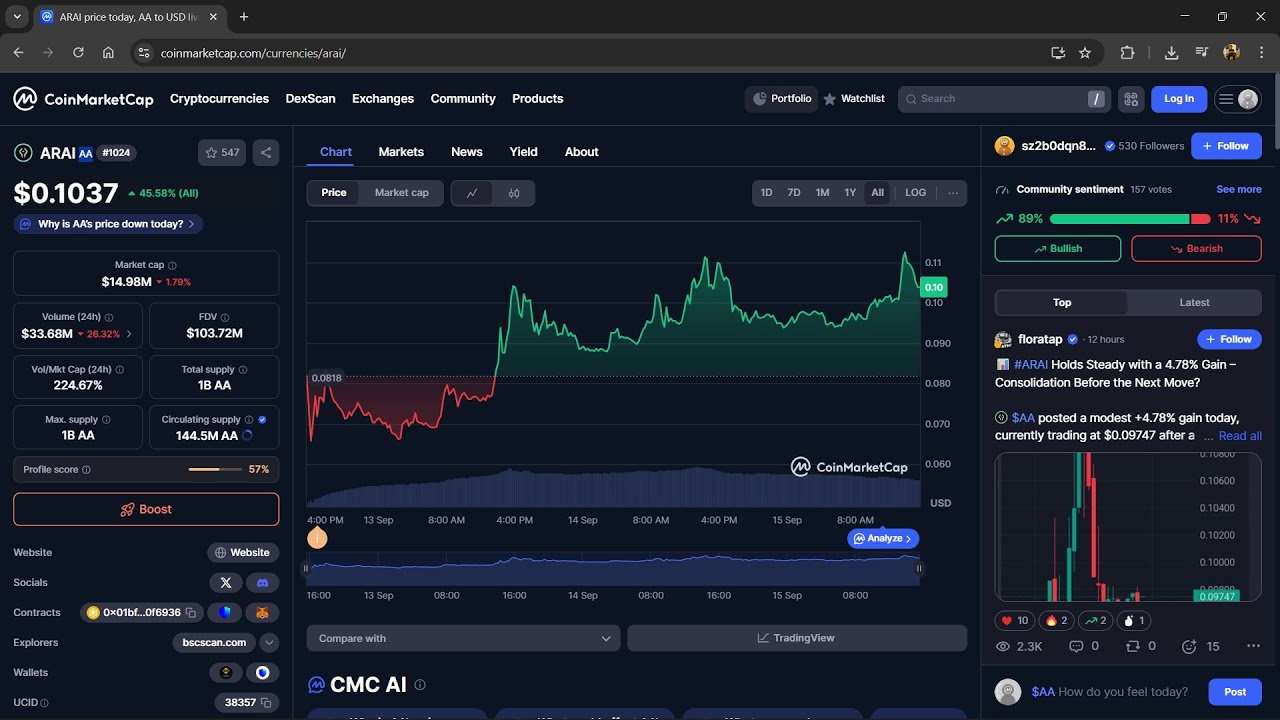The height and width of the screenshot is (720, 1280).
Task: Open the Discord social link
Action: (263, 582)
